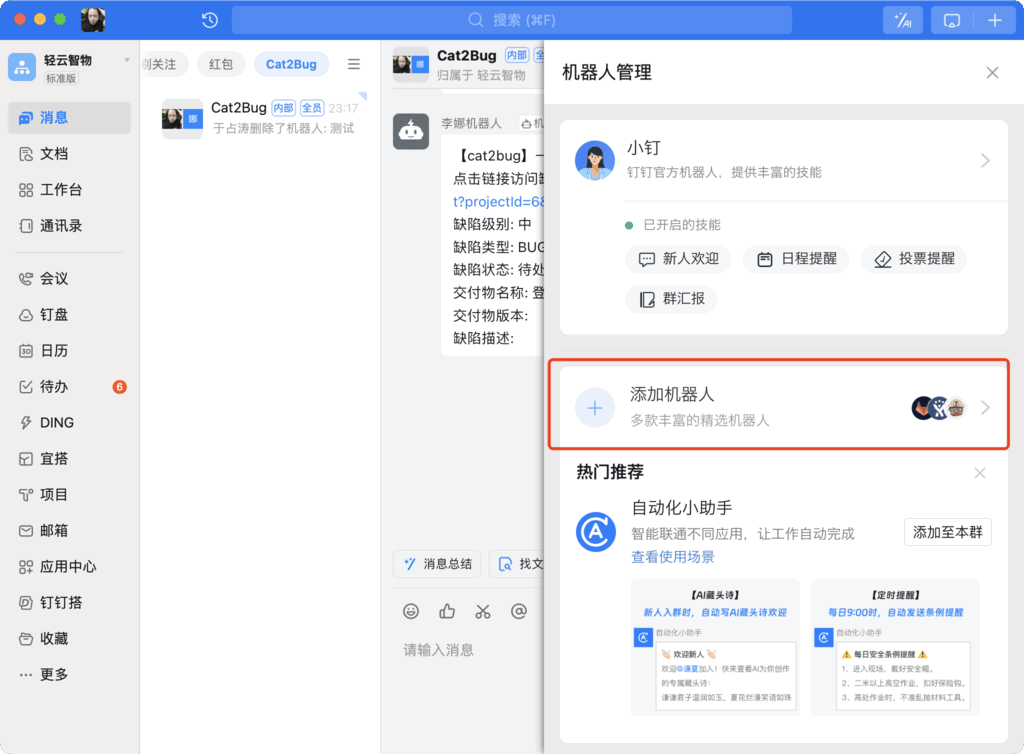Screen dimensions: 1024x754
Task: Open the 邮箱 mailbox
Action: pyautogui.click(x=69, y=531)
